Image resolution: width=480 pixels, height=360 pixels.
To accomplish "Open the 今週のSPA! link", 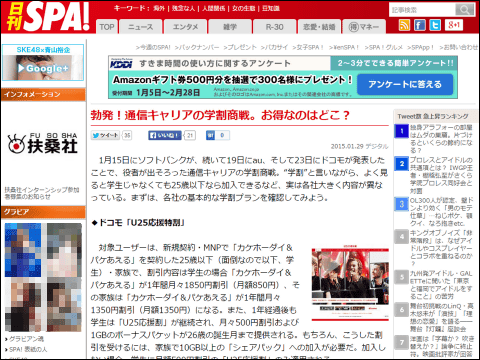I will click(x=153, y=48).
